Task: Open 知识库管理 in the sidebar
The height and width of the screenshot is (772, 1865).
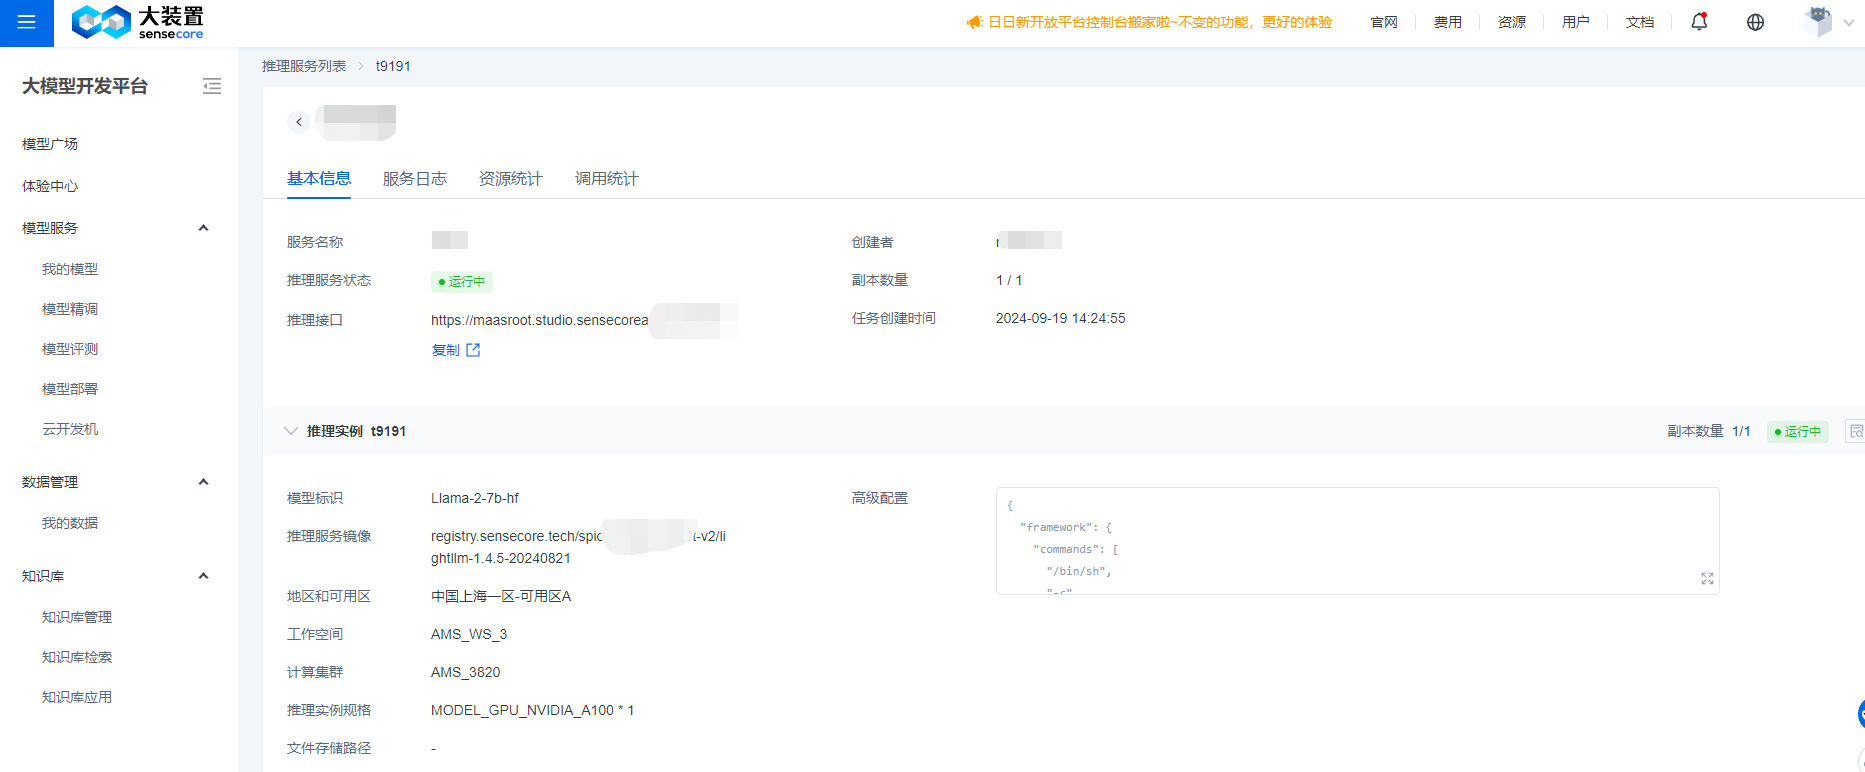Action: tap(77, 617)
